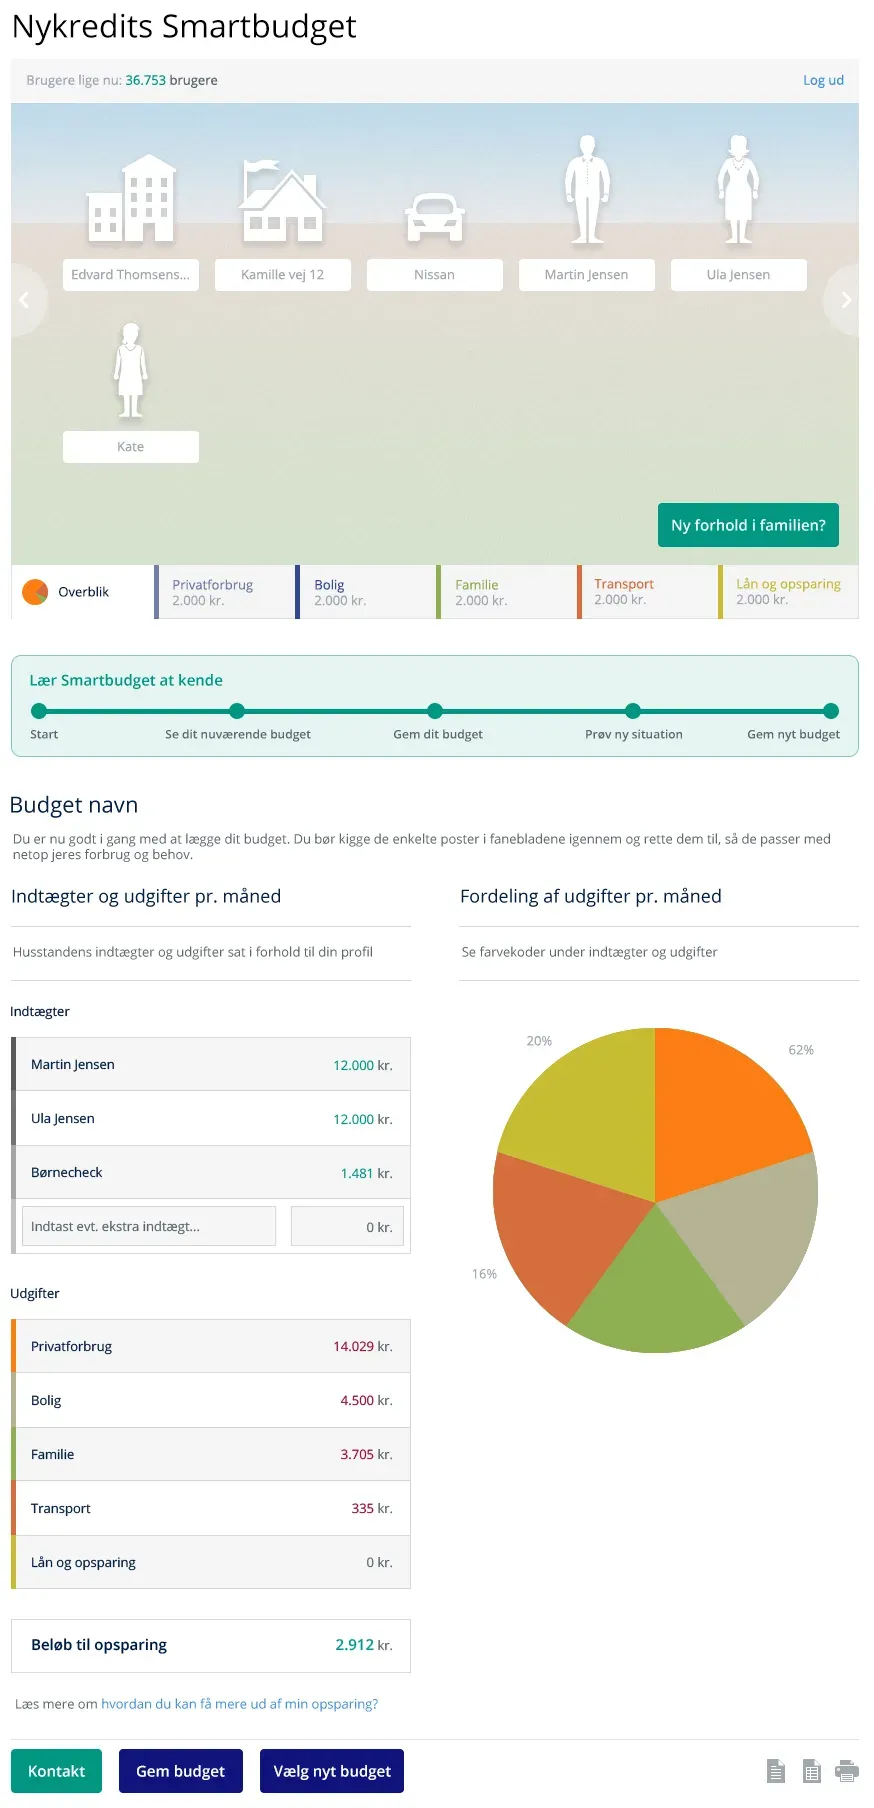Click the Edvard Thomsens apartment building icon
Viewport: 874px width, 1808px height.
(131, 198)
